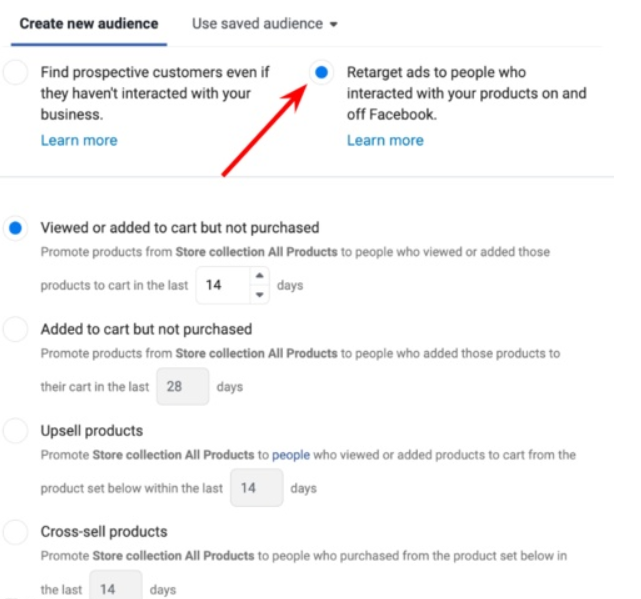Increase days with stepper up arrow
The height and width of the screenshot is (599, 641).
[259, 277]
